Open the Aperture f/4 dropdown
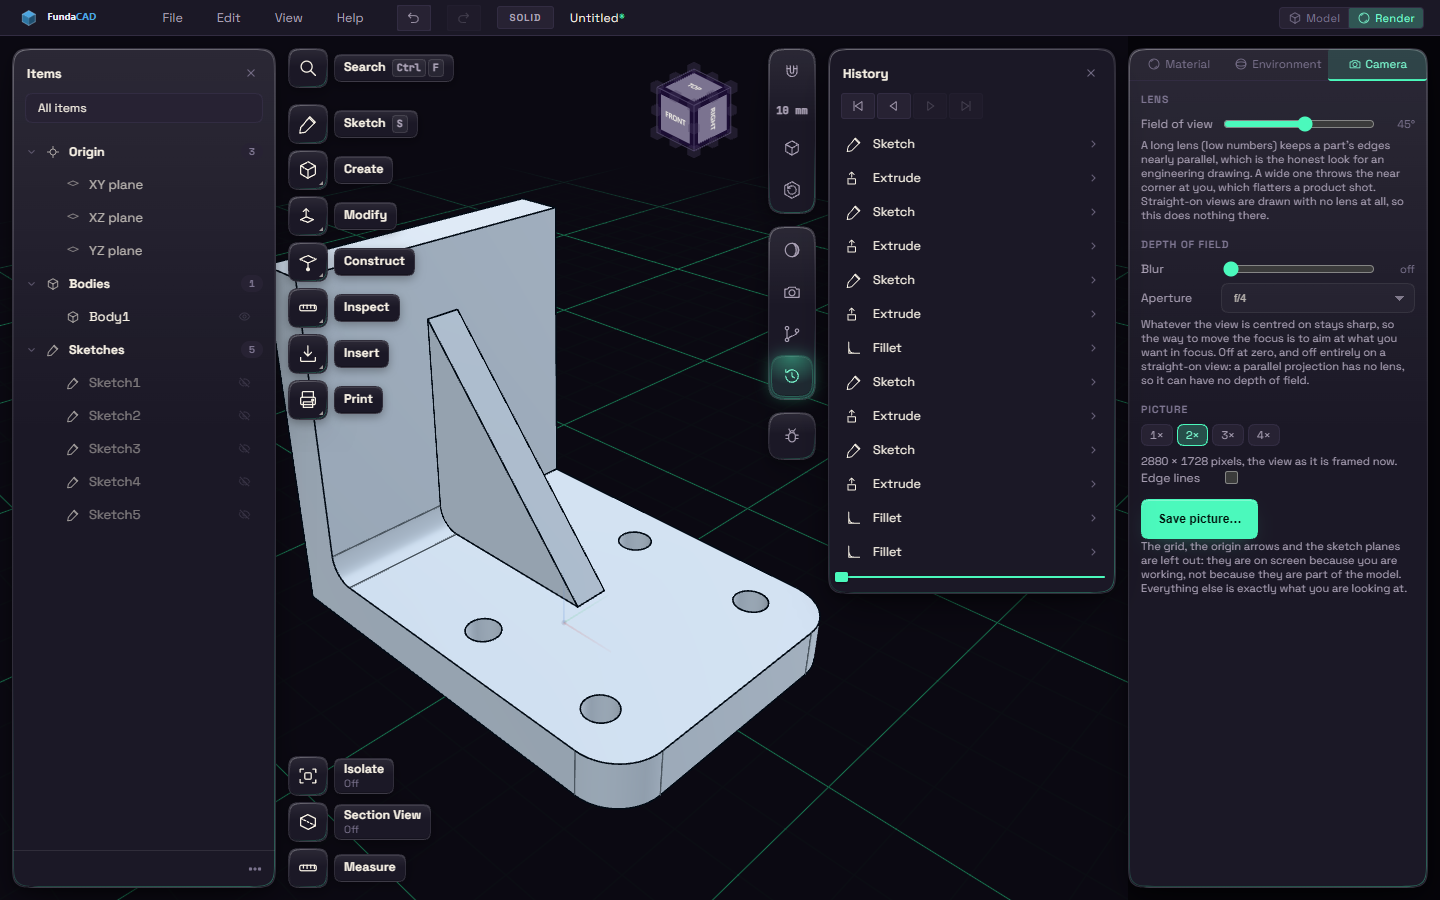1440x900 pixels. (1318, 298)
